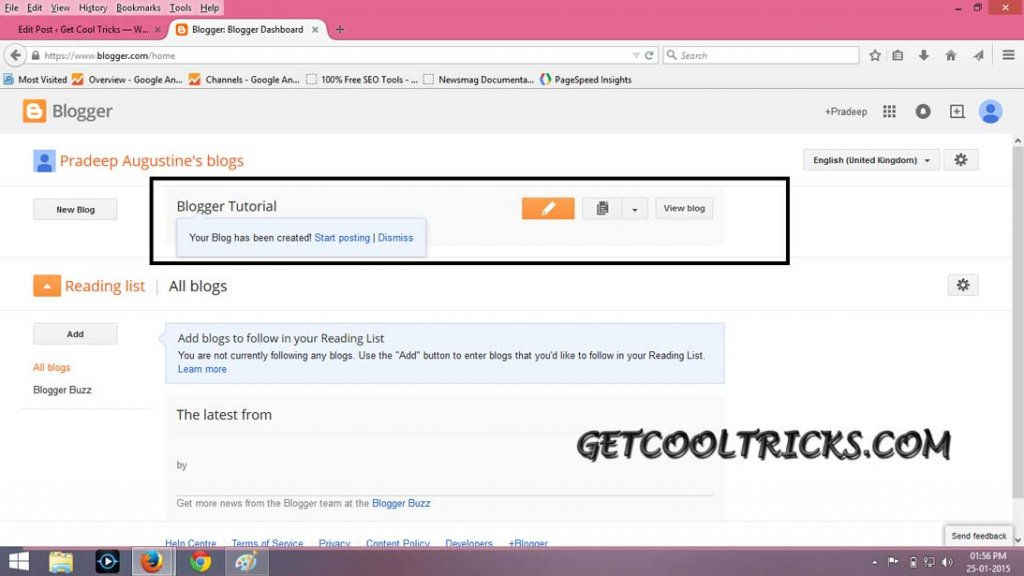Open the Help menu
The width and height of the screenshot is (1024, 576).
pyautogui.click(x=209, y=8)
